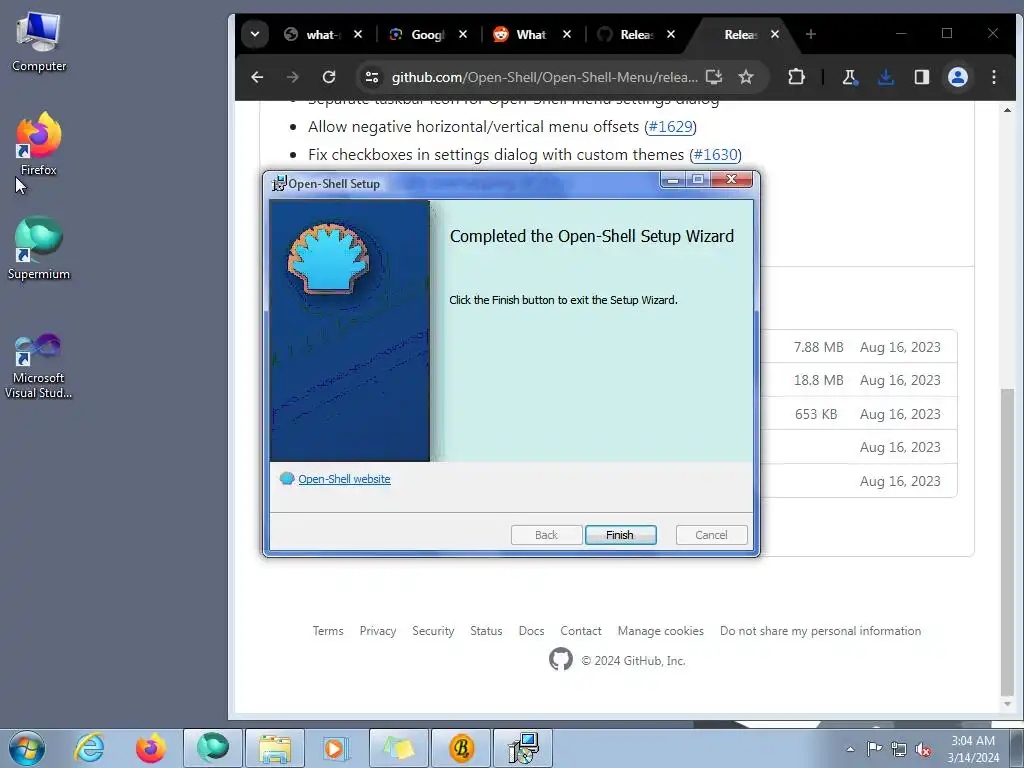Open issue link #1630
Viewport: 1024px width, 768px height.
point(716,155)
